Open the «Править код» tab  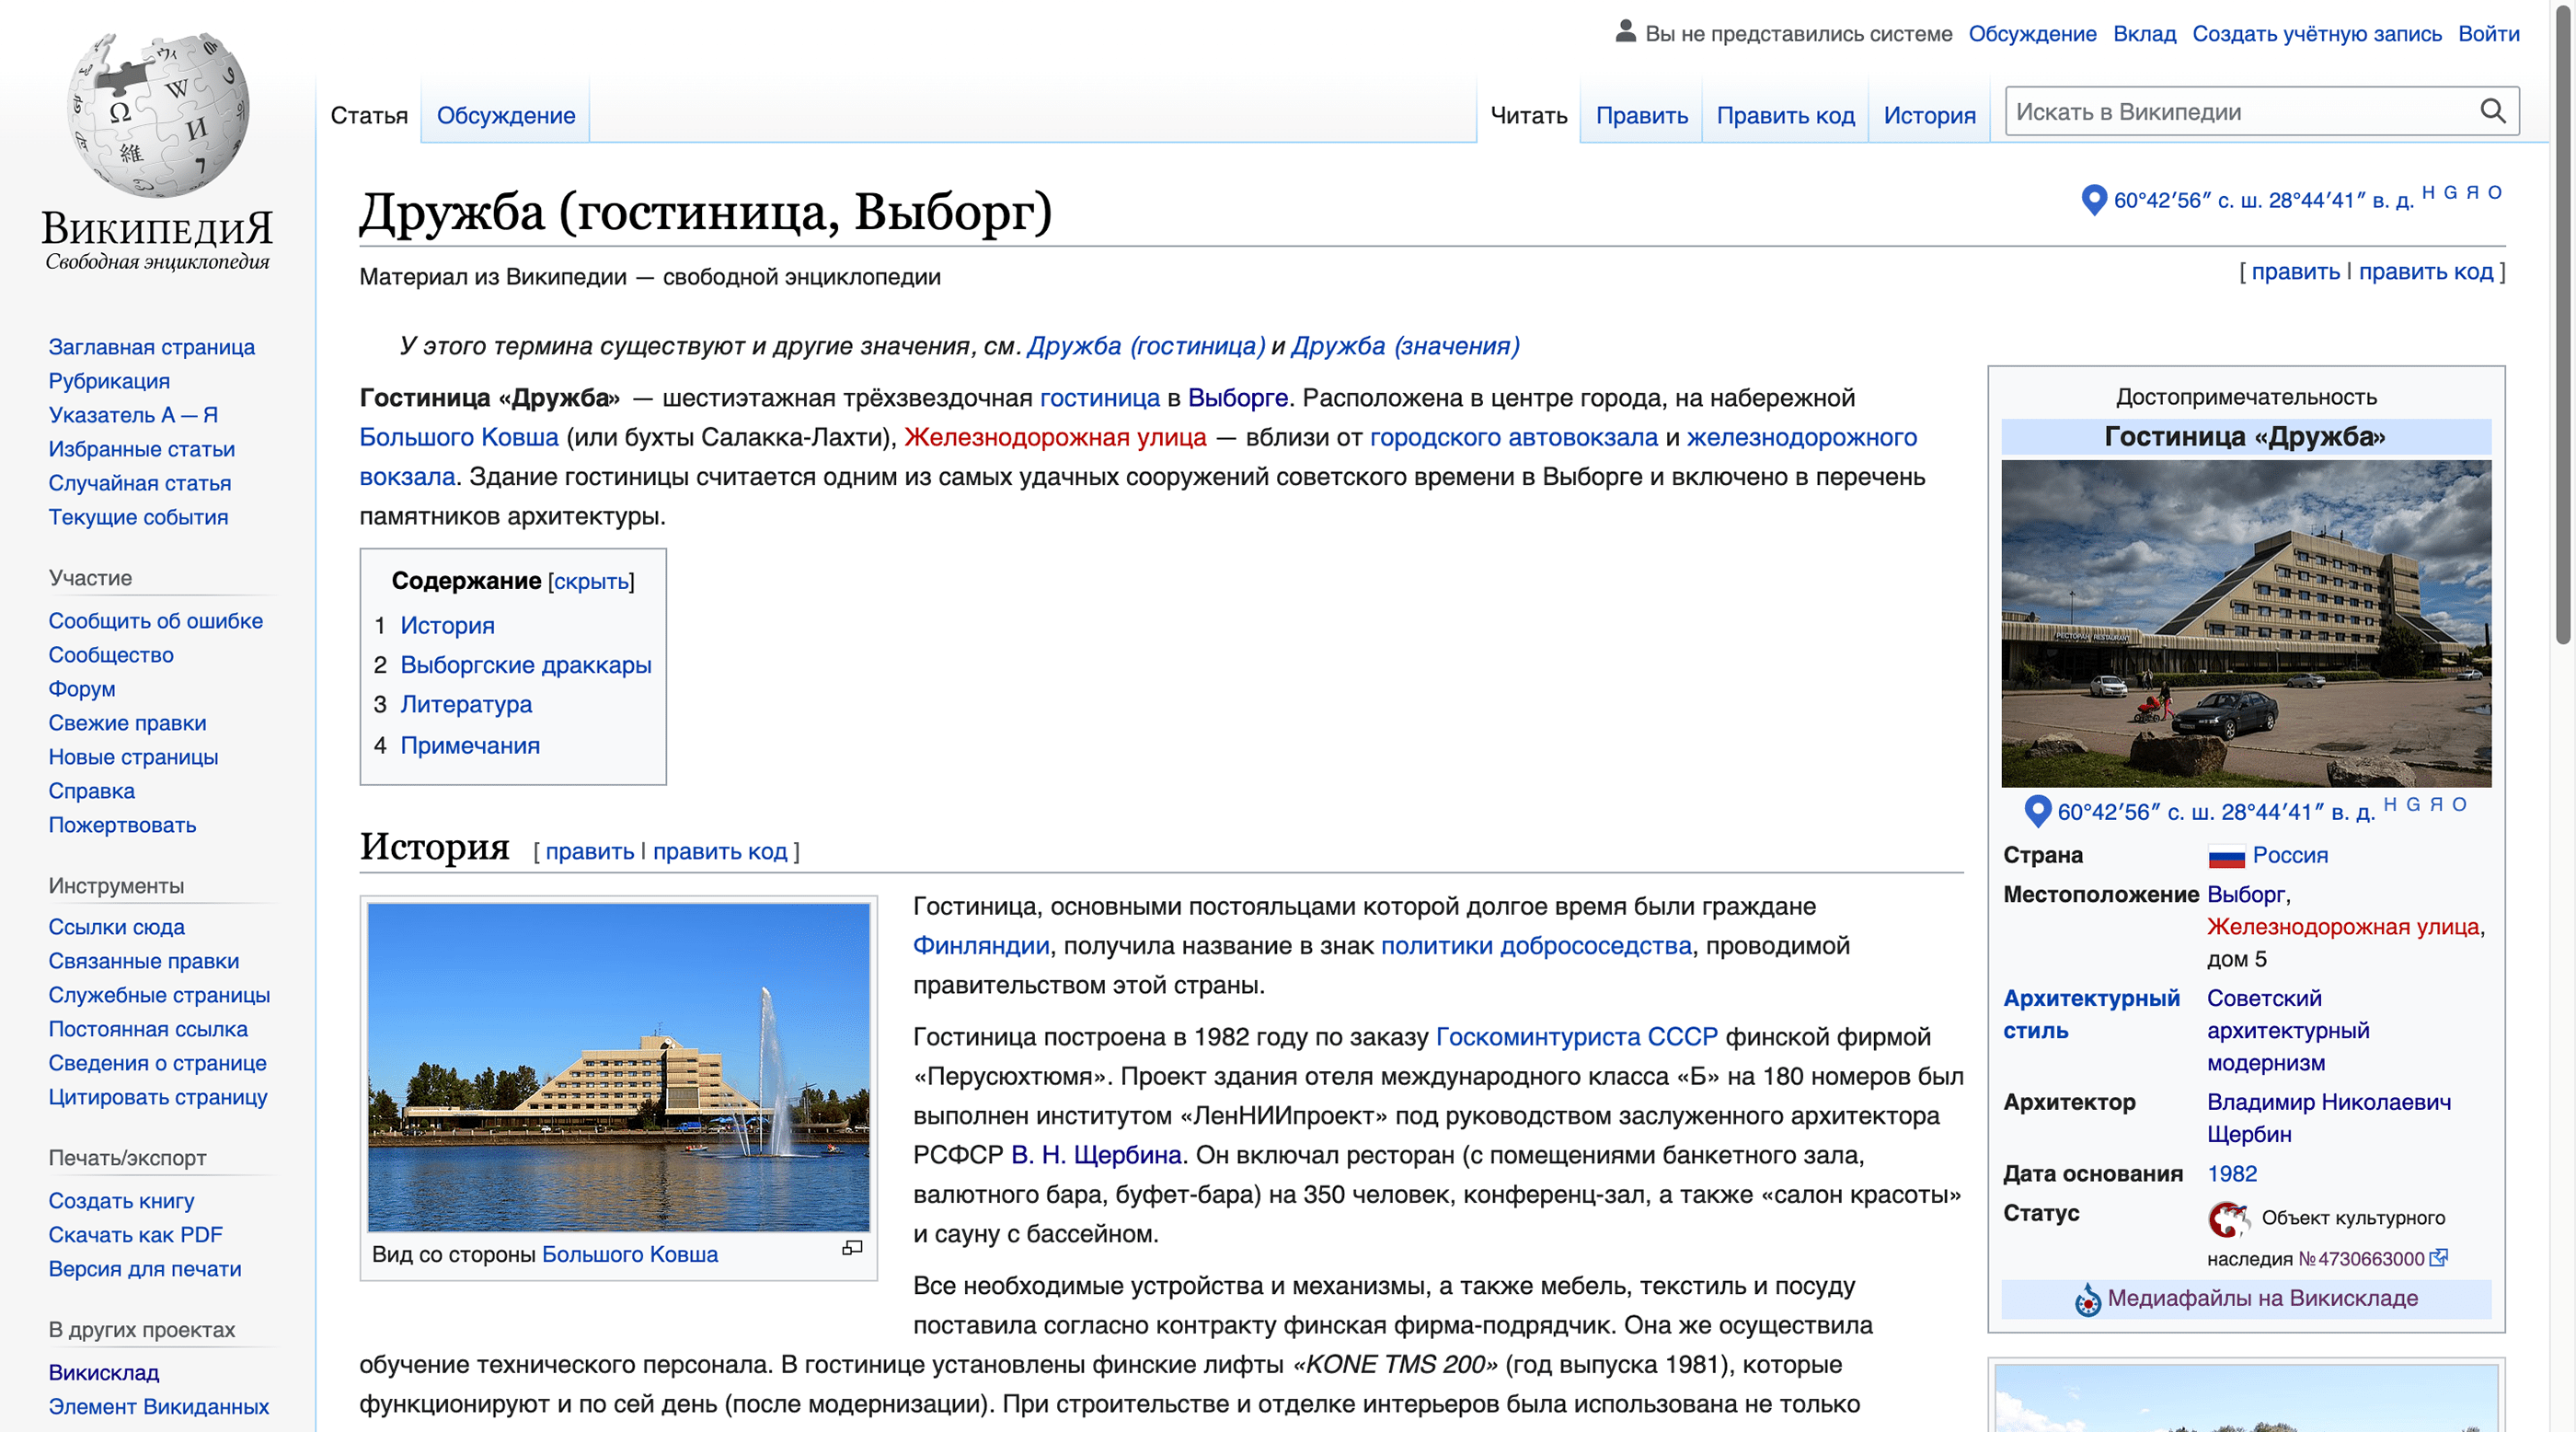1785,115
